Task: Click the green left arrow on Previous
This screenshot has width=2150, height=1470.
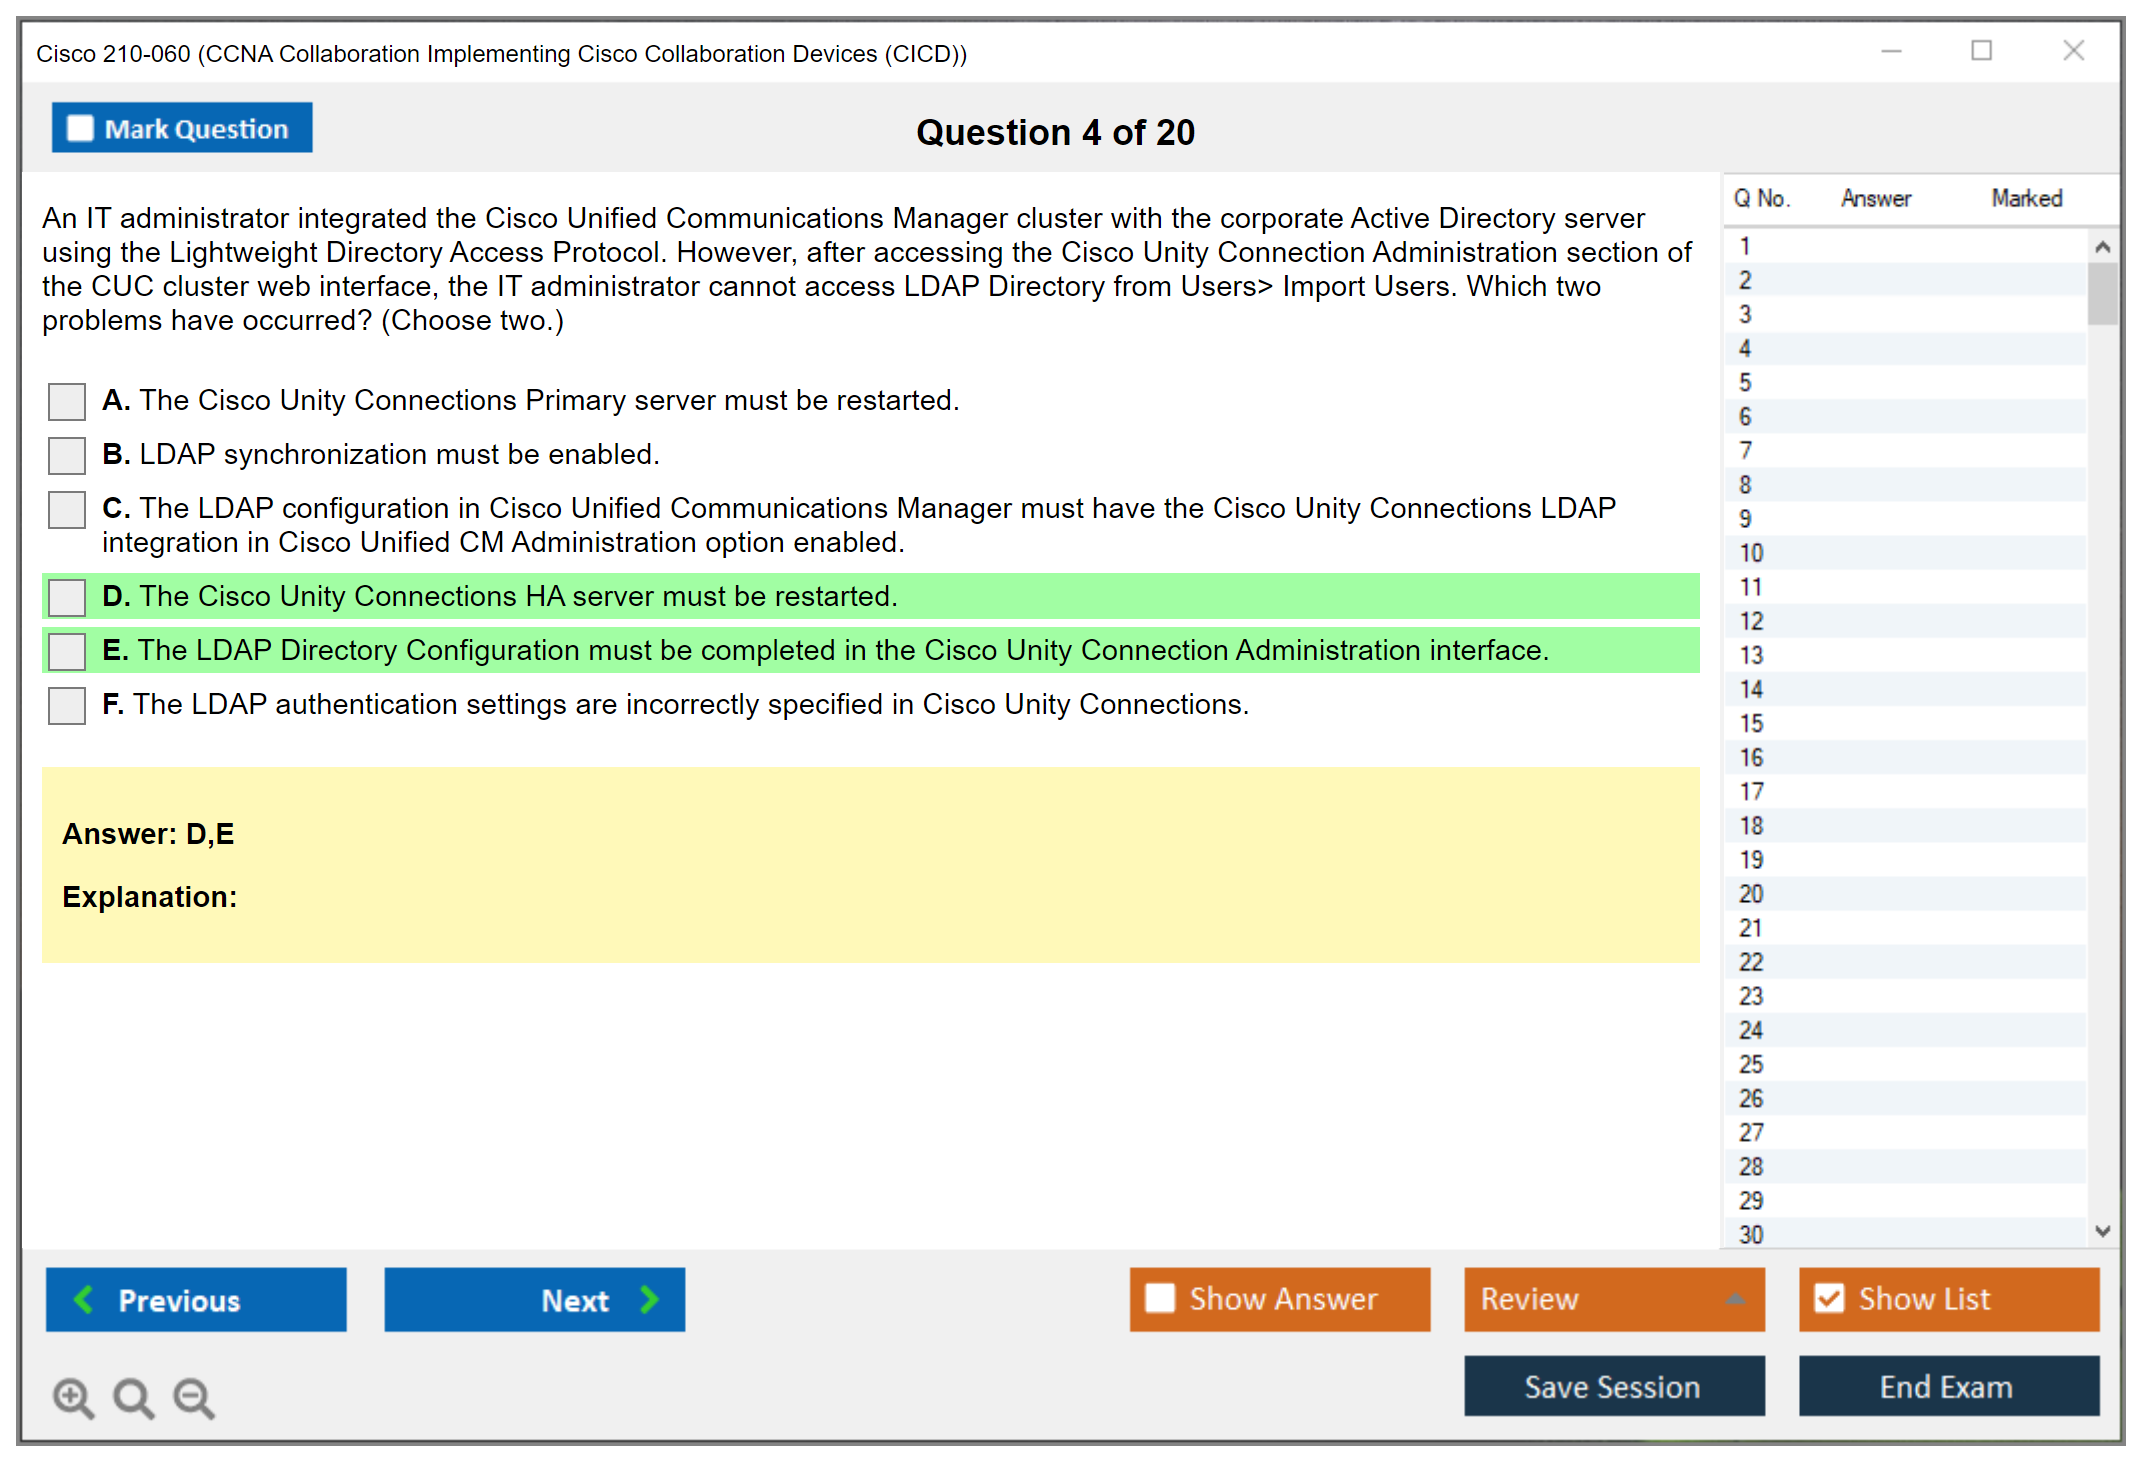Action: coord(85,1299)
